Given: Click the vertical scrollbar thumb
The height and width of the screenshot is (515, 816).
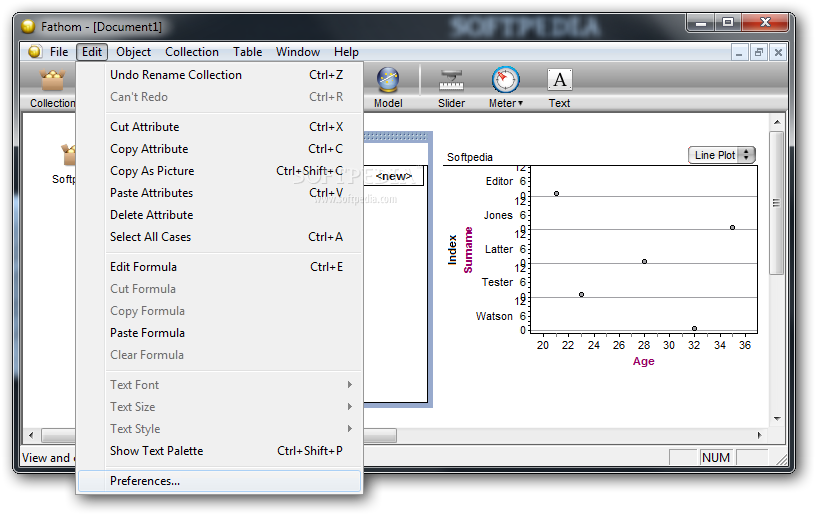Looking at the screenshot, I should click(776, 203).
